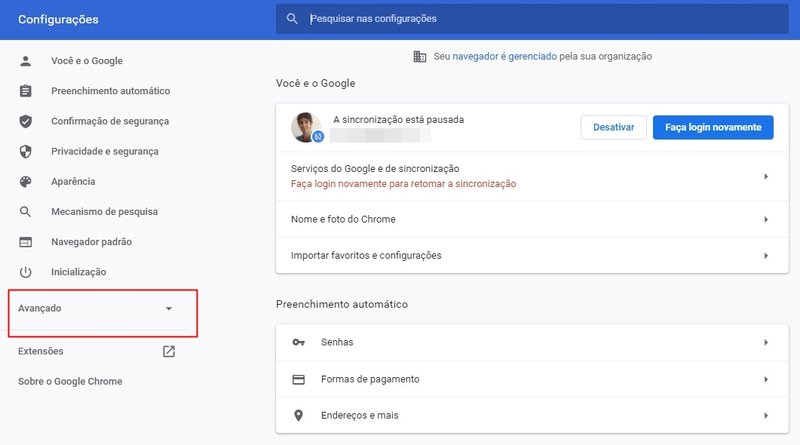
Task: Click the Avançado label
Action: tap(39, 308)
